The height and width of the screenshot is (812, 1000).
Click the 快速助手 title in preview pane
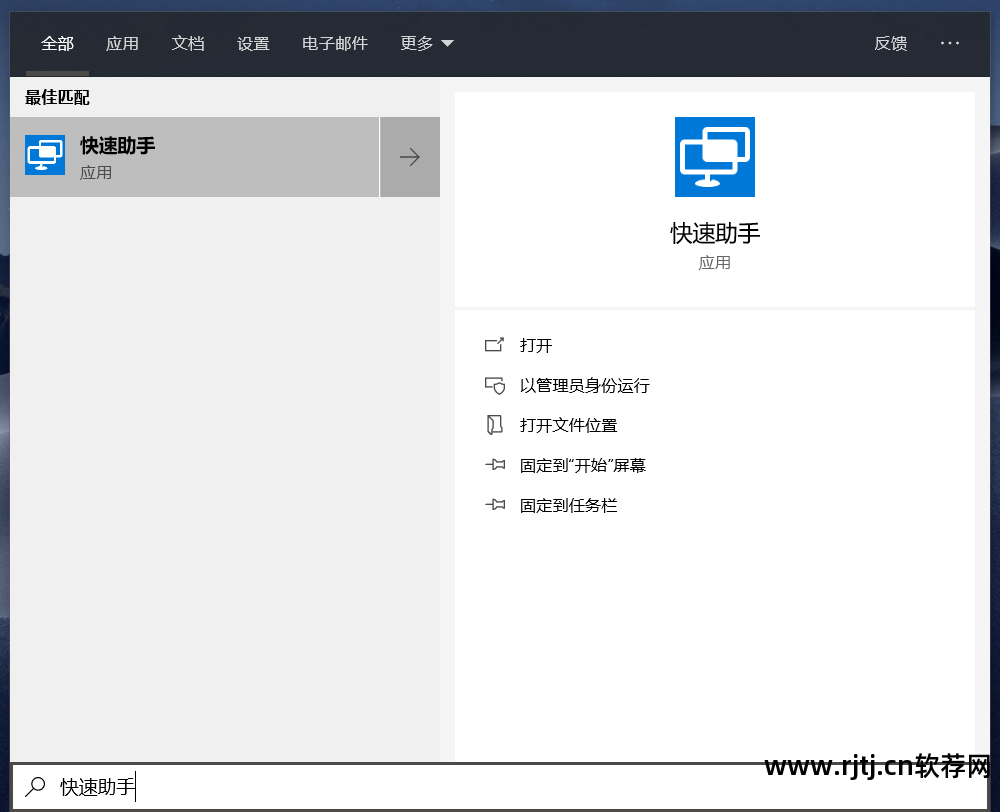(x=715, y=233)
